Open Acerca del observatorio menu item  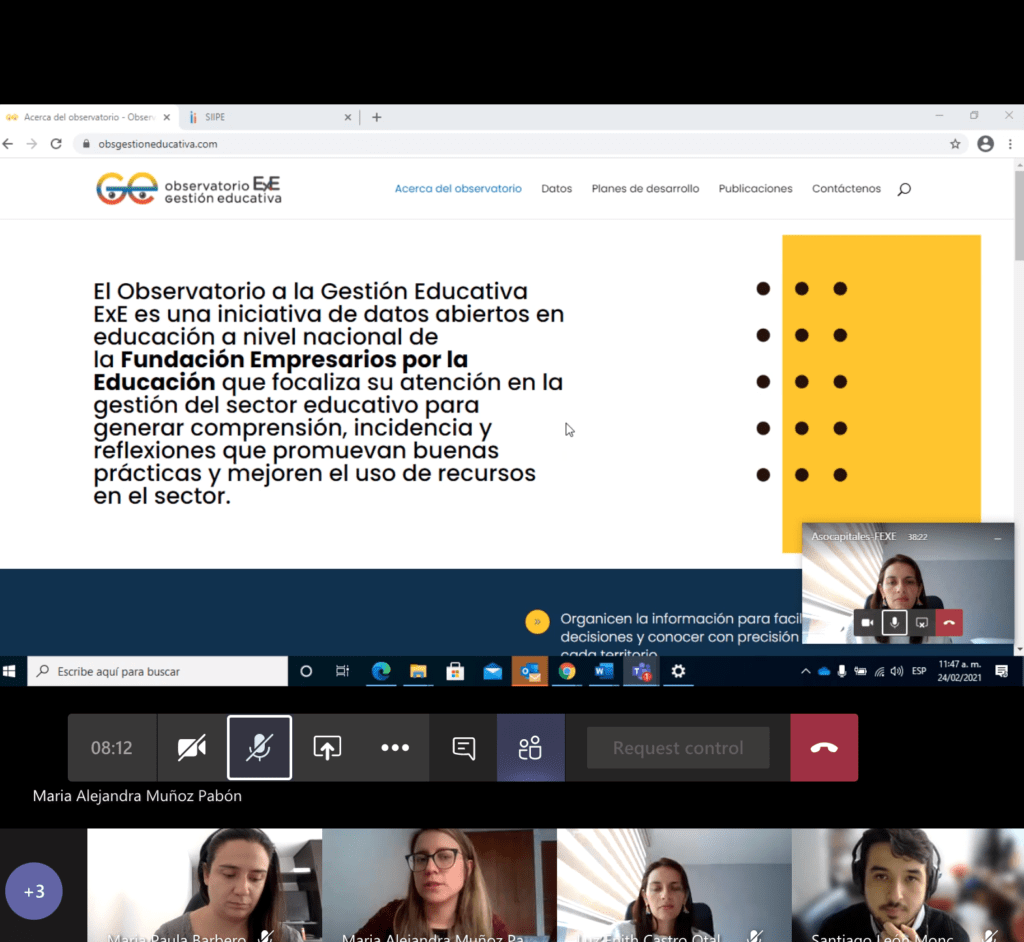point(458,189)
